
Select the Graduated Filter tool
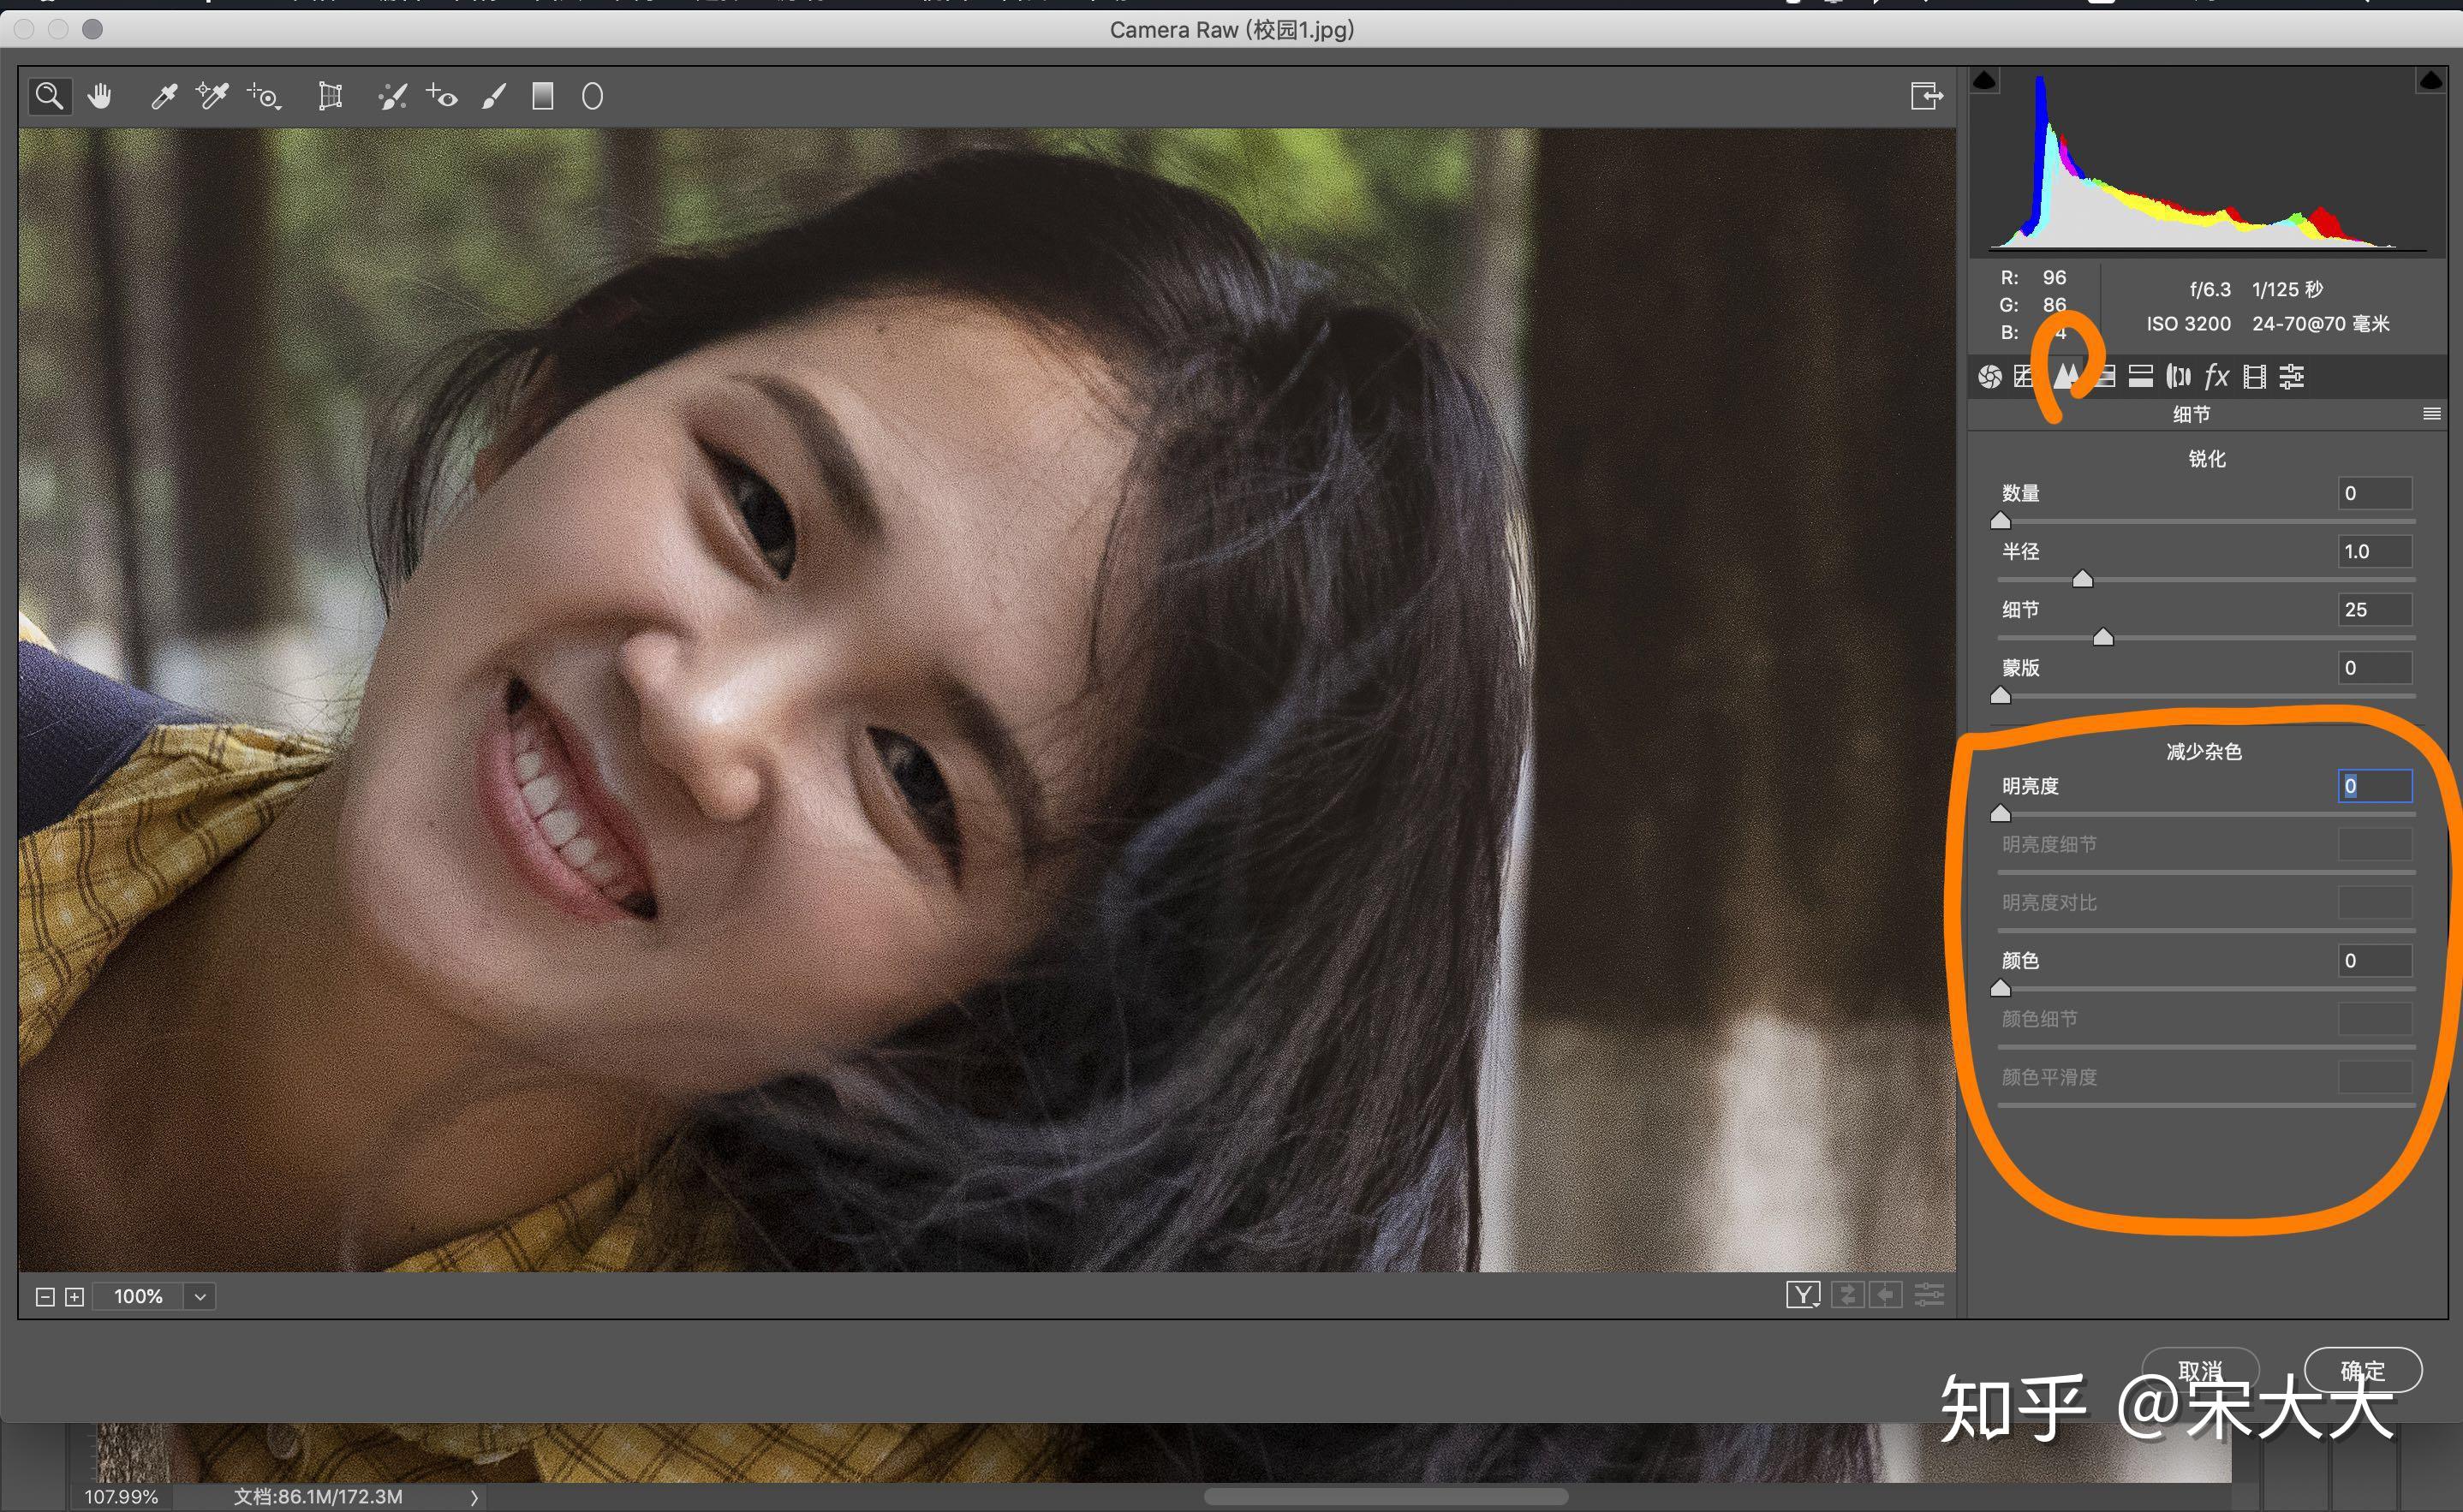pyautogui.click(x=542, y=96)
